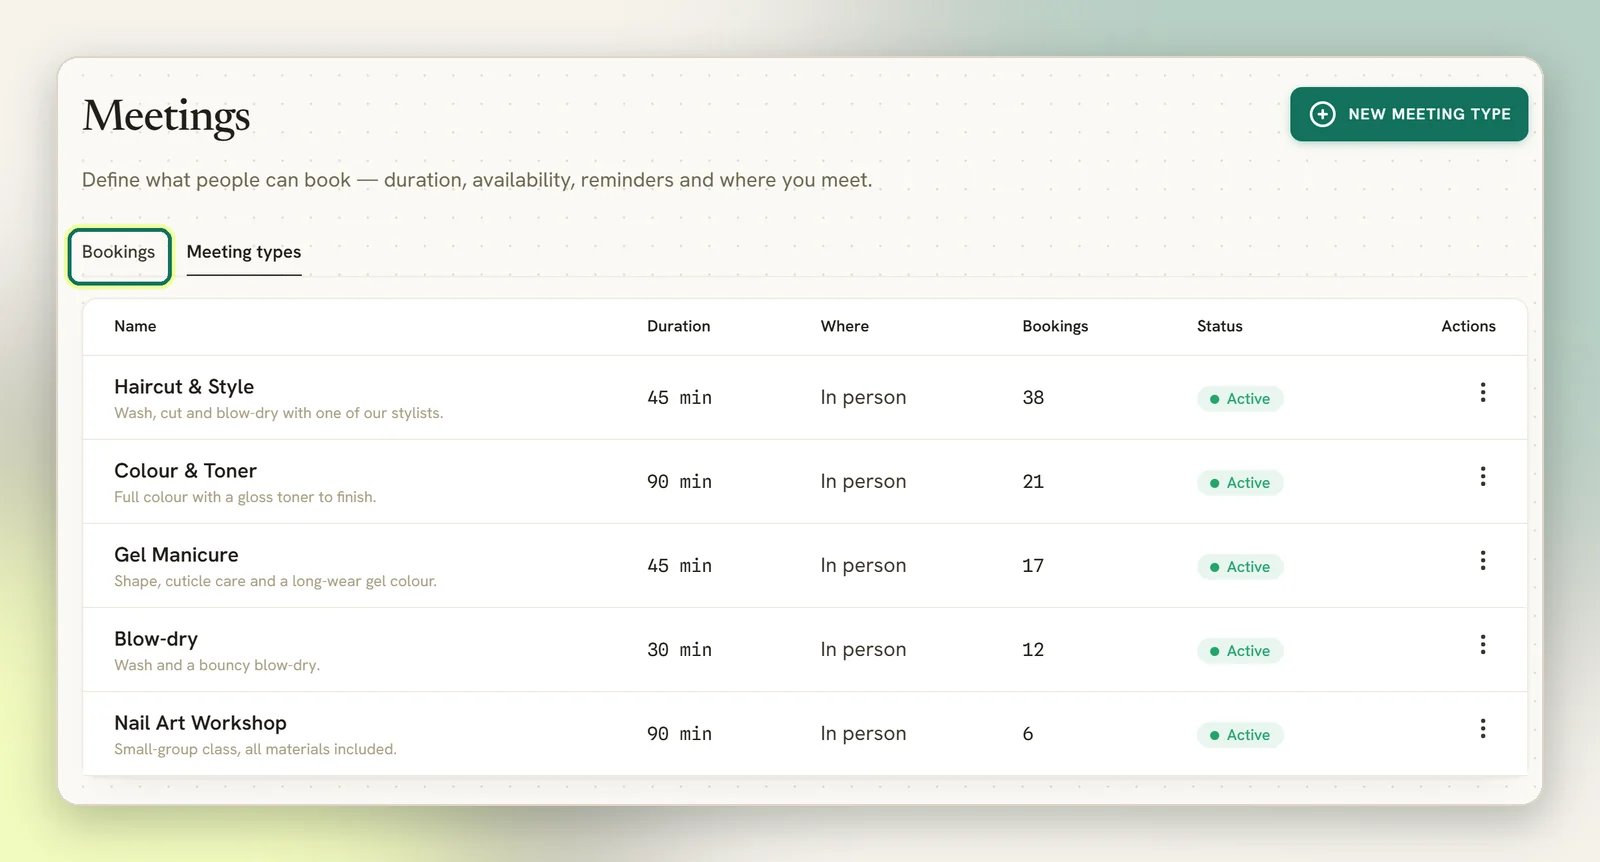This screenshot has height=862, width=1600.
Task: Click 'Wash and a bouncy blow-dry.' description
Action: point(217,665)
